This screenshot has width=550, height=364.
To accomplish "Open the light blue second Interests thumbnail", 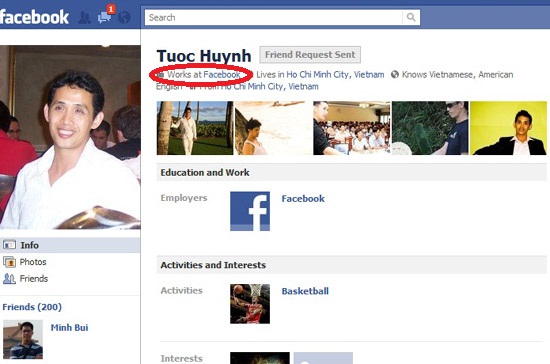I will coord(323,358).
